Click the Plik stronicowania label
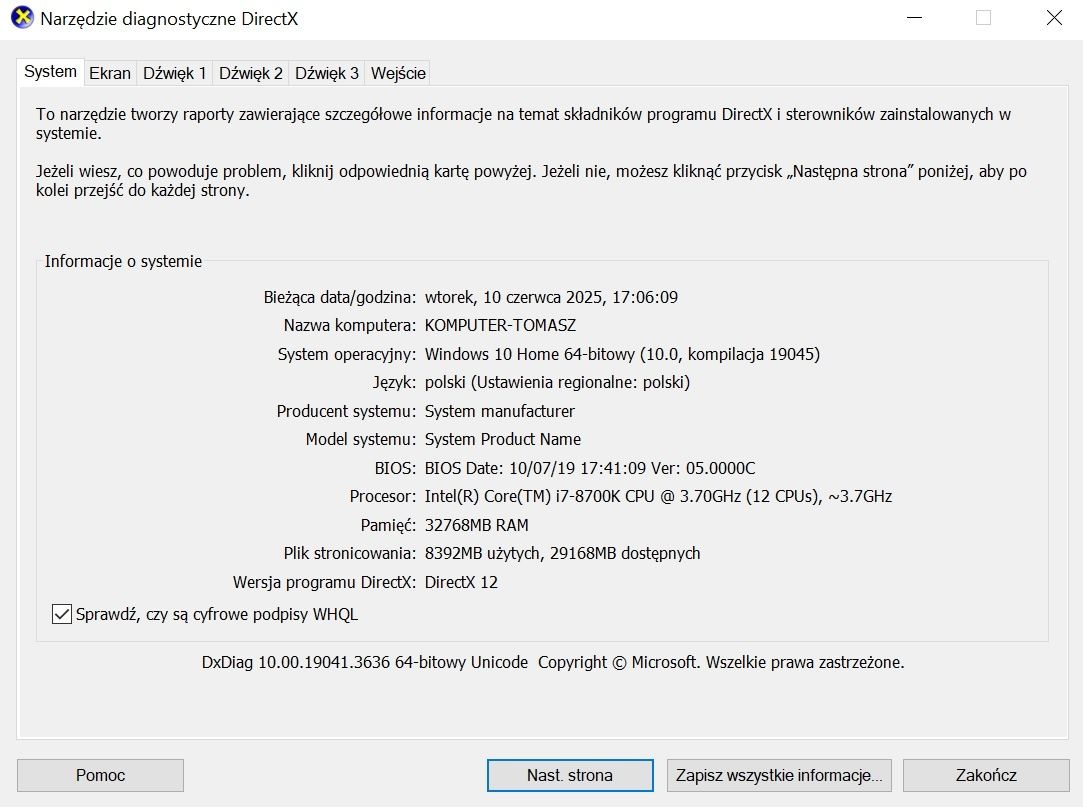This screenshot has width=1083, height=807. [349, 554]
